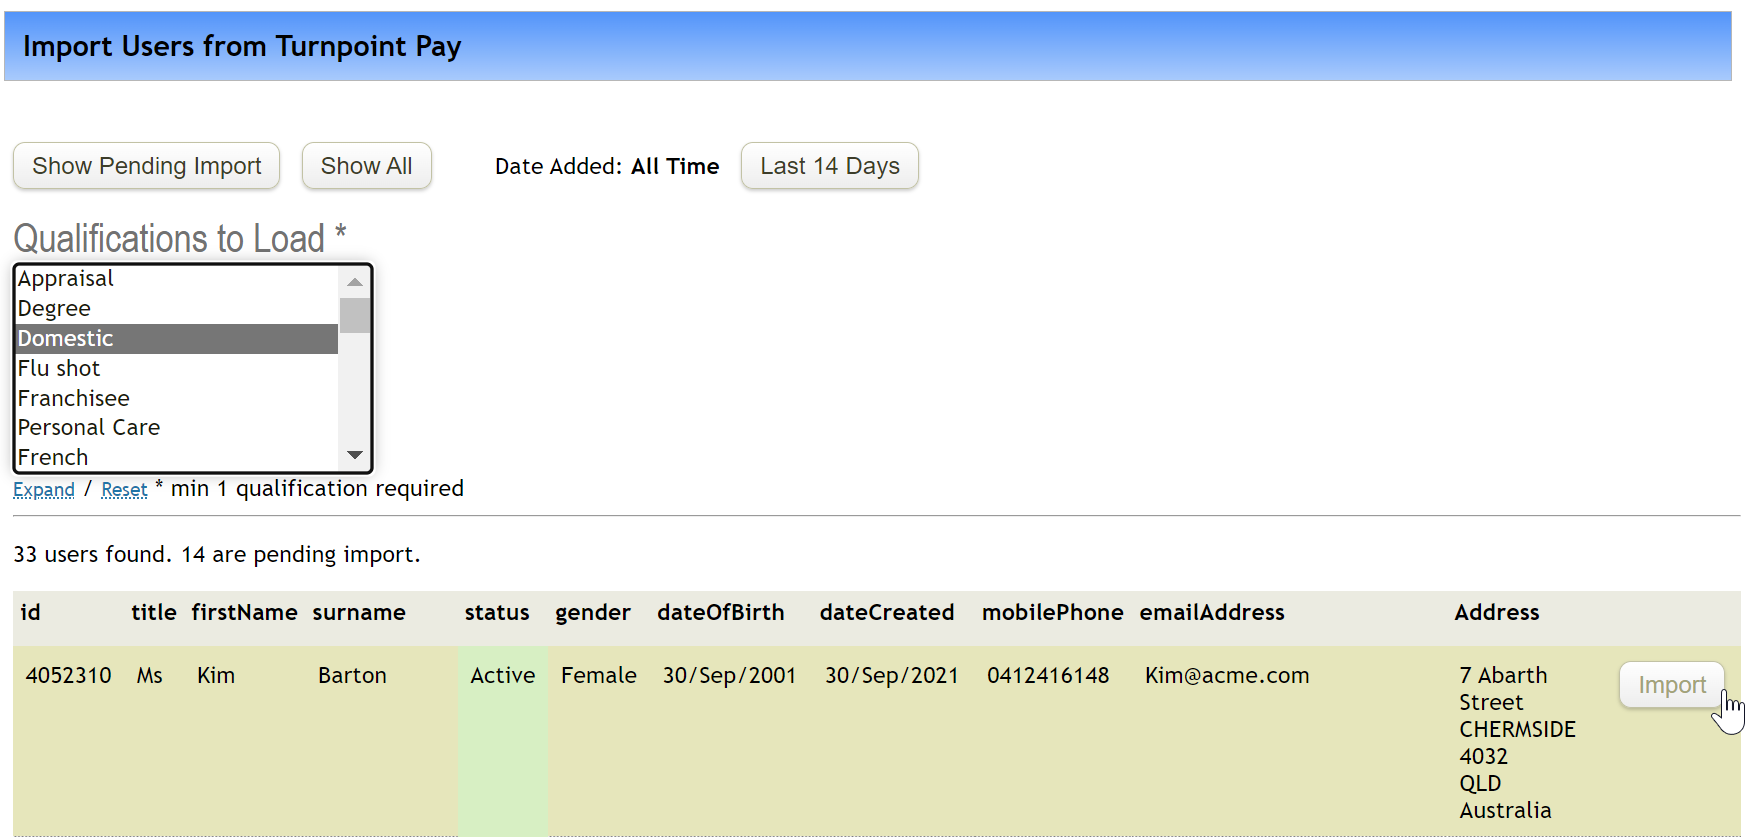Import user Kim Barton

pyautogui.click(x=1671, y=685)
